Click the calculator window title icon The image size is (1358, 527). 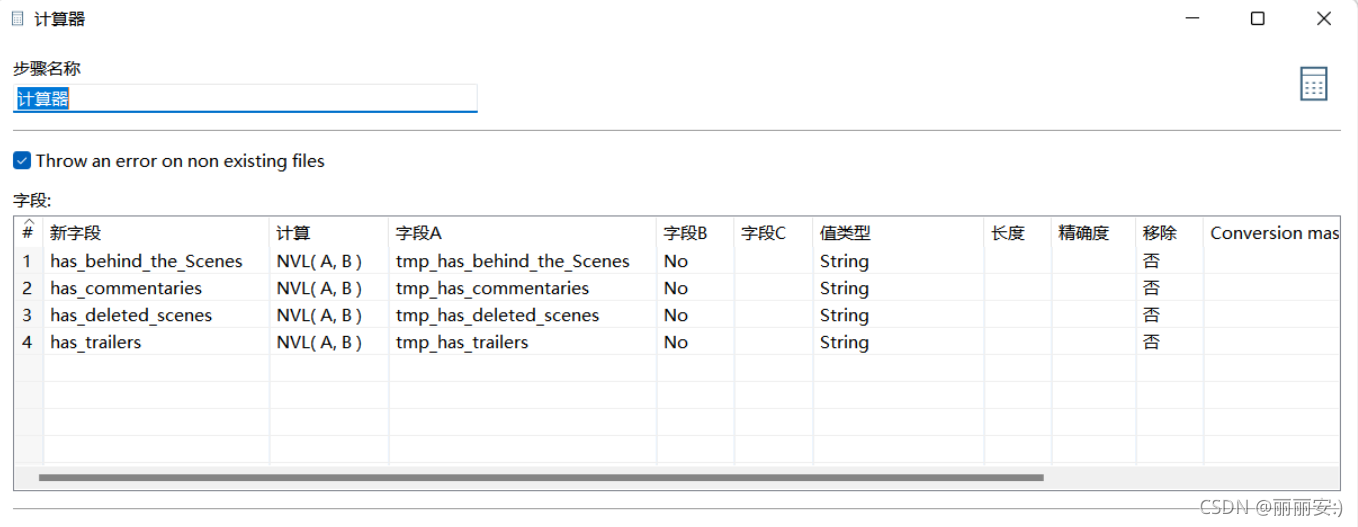[18, 19]
